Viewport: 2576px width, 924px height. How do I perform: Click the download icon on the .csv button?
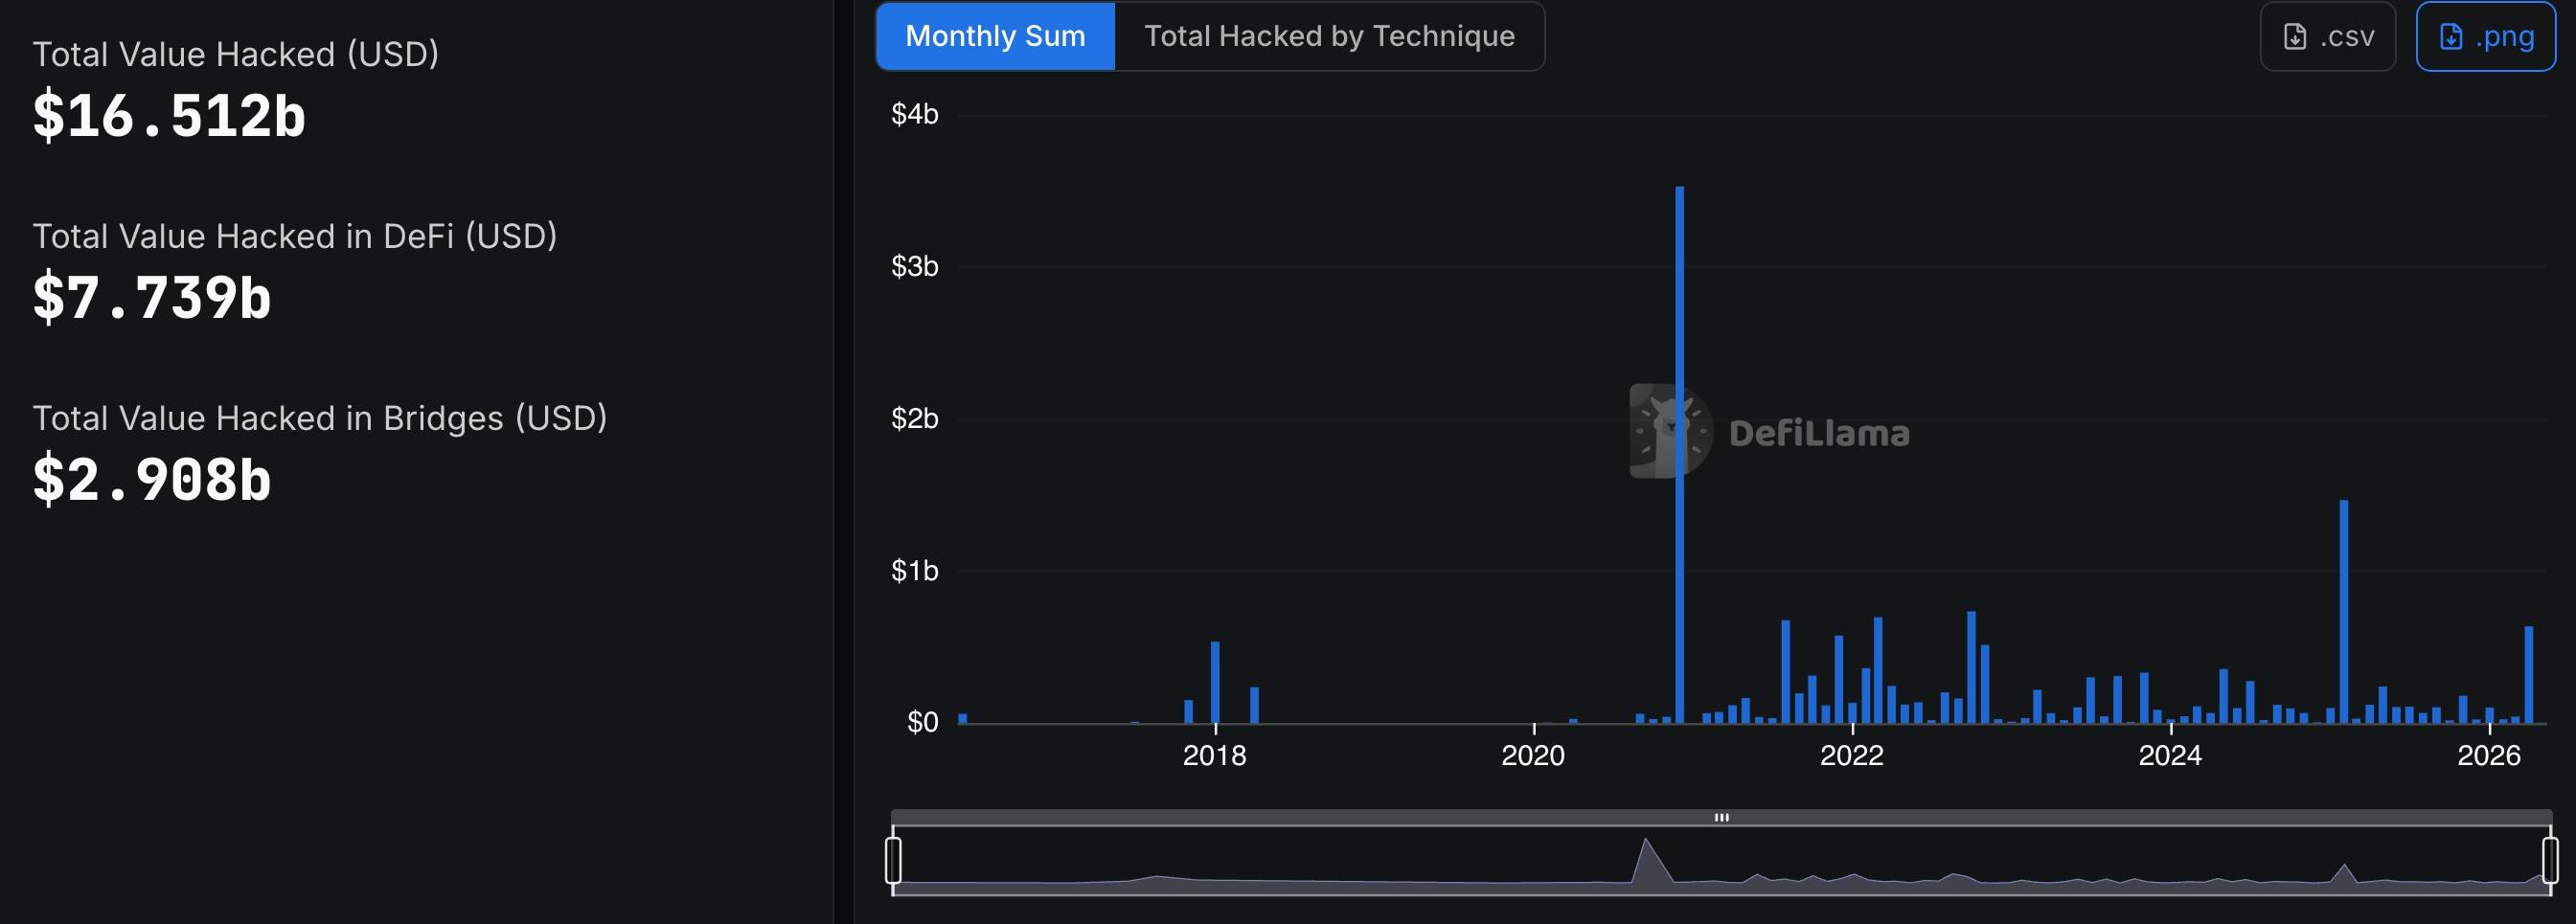[2295, 37]
